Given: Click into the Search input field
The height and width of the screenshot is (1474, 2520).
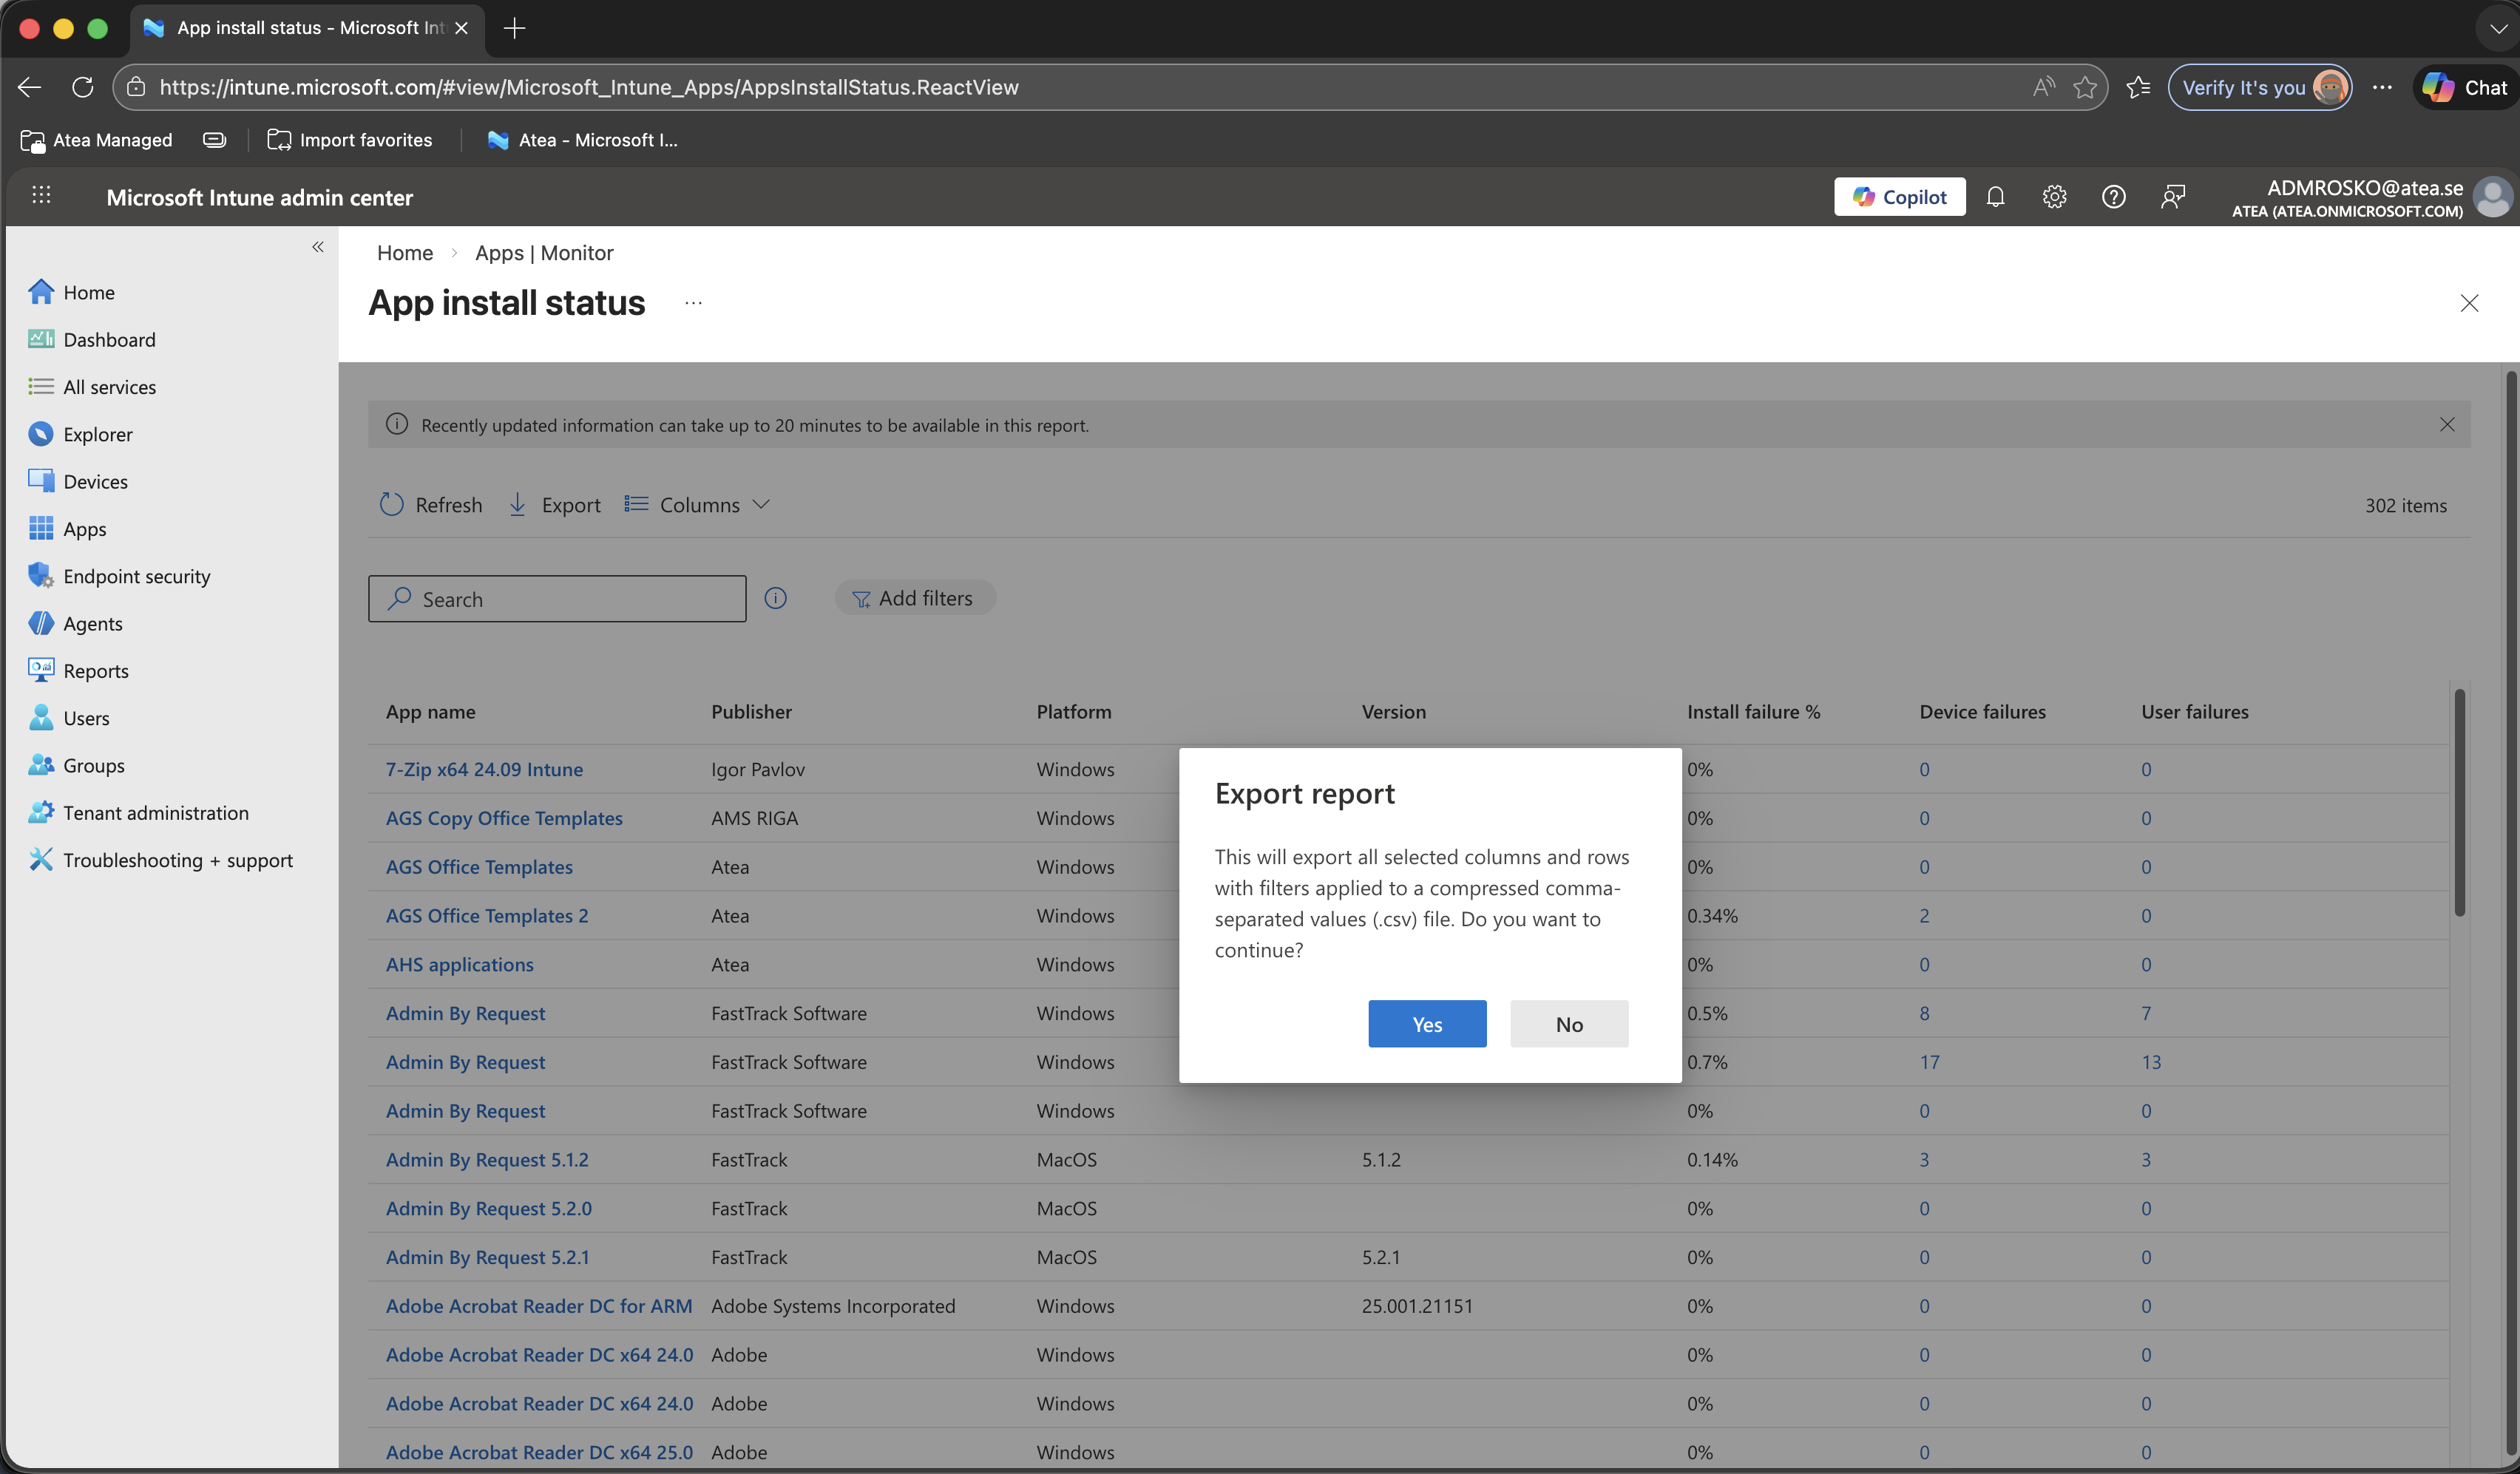Looking at the screenshot, I should coord(570,599).
